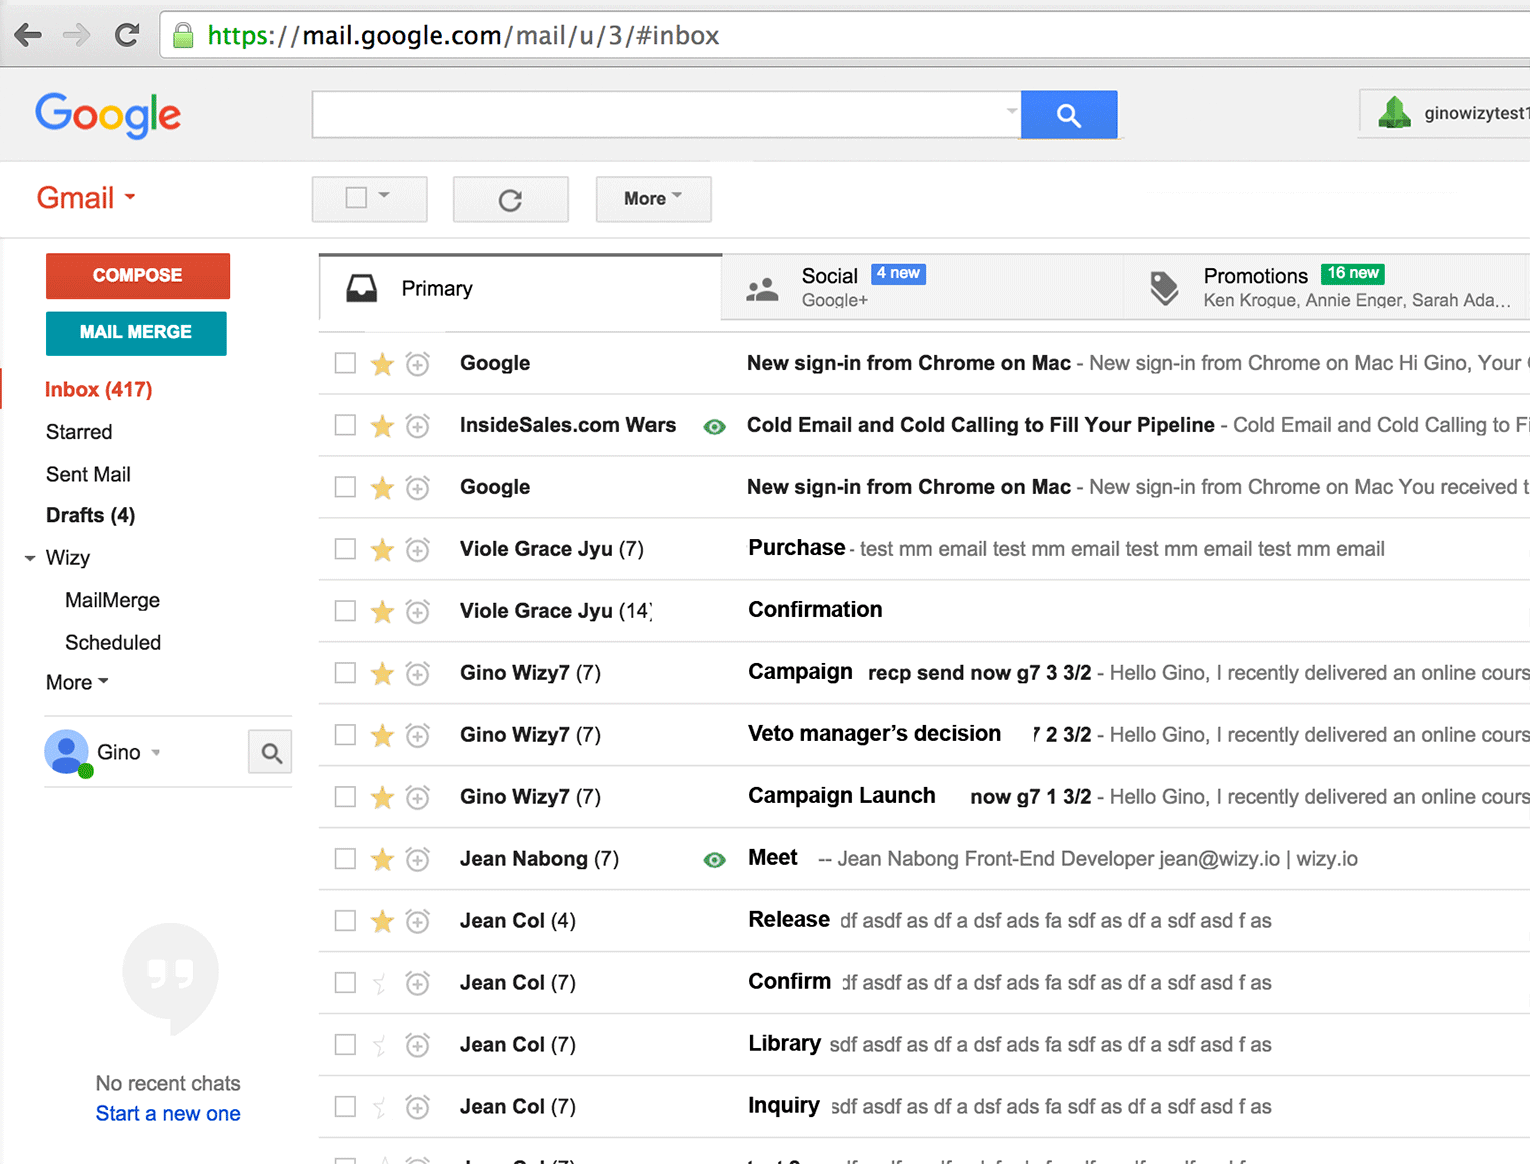The height and width of the screenshot is (1164, 1530).
Task: Click the blue search magnifier button
Action: pyautogui.click(x=1069, y=115)
